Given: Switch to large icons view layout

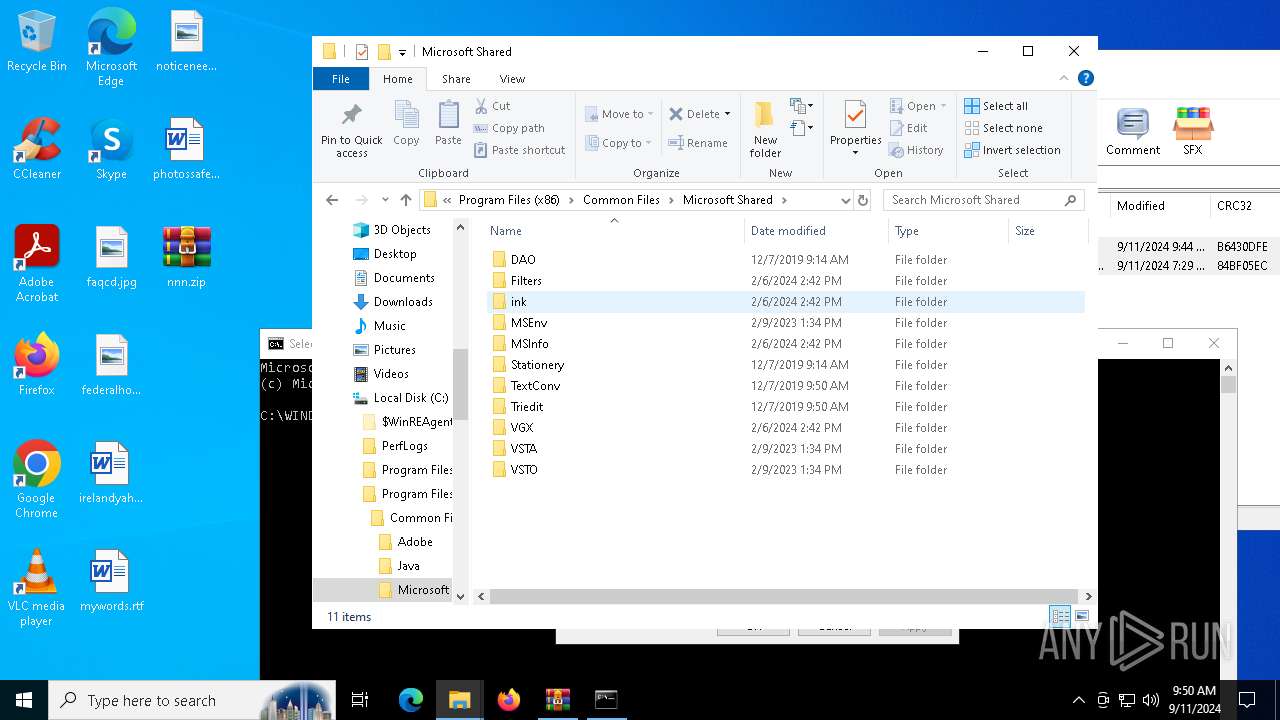Looking at the screenshot, I should (1081, 617).
